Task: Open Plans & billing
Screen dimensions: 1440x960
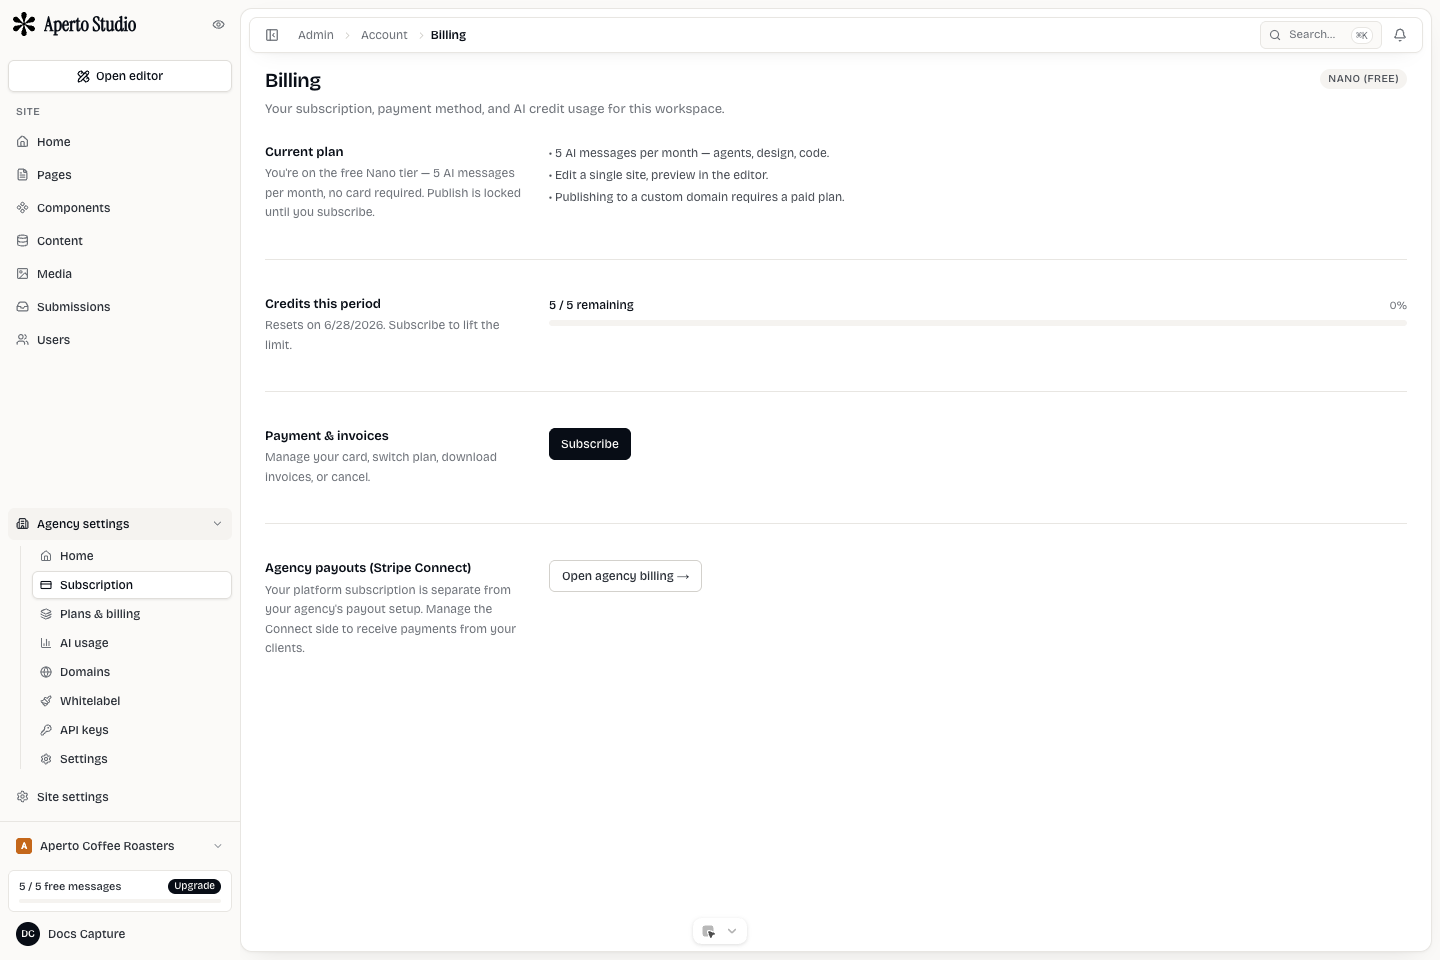Action: (132, 614)
